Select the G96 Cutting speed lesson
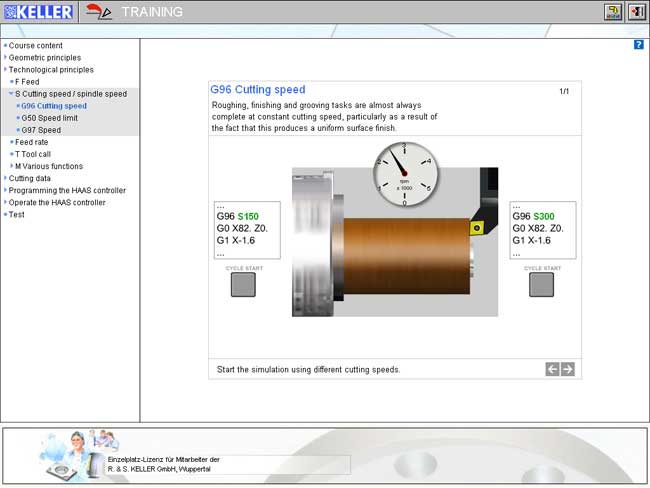Image resolution: width=650 pixels, height=488 pixels. click(54, 106)
